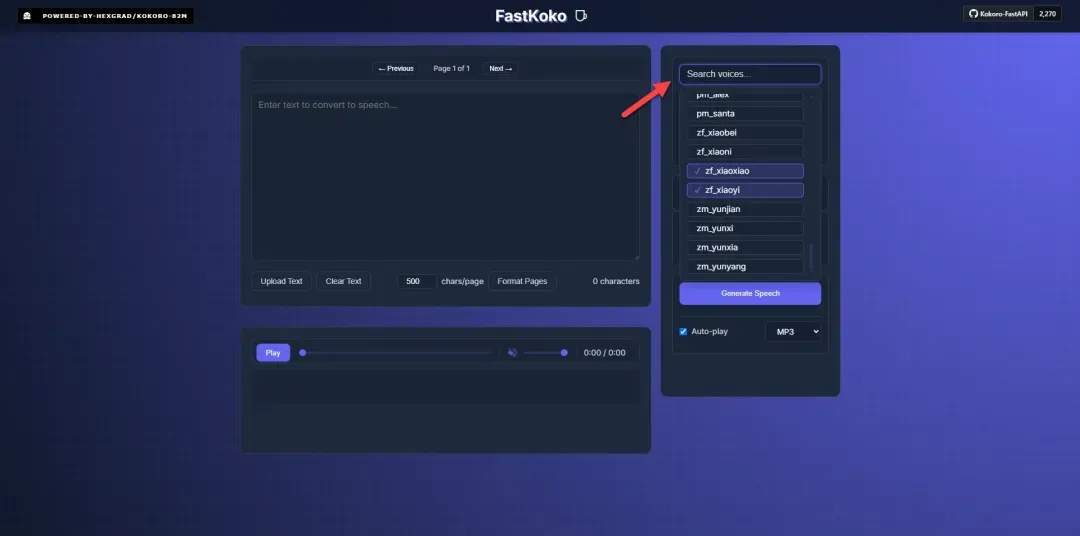Click the text-to-speech input area
This screenshot has width=1080, height=536.
(445, 176)
